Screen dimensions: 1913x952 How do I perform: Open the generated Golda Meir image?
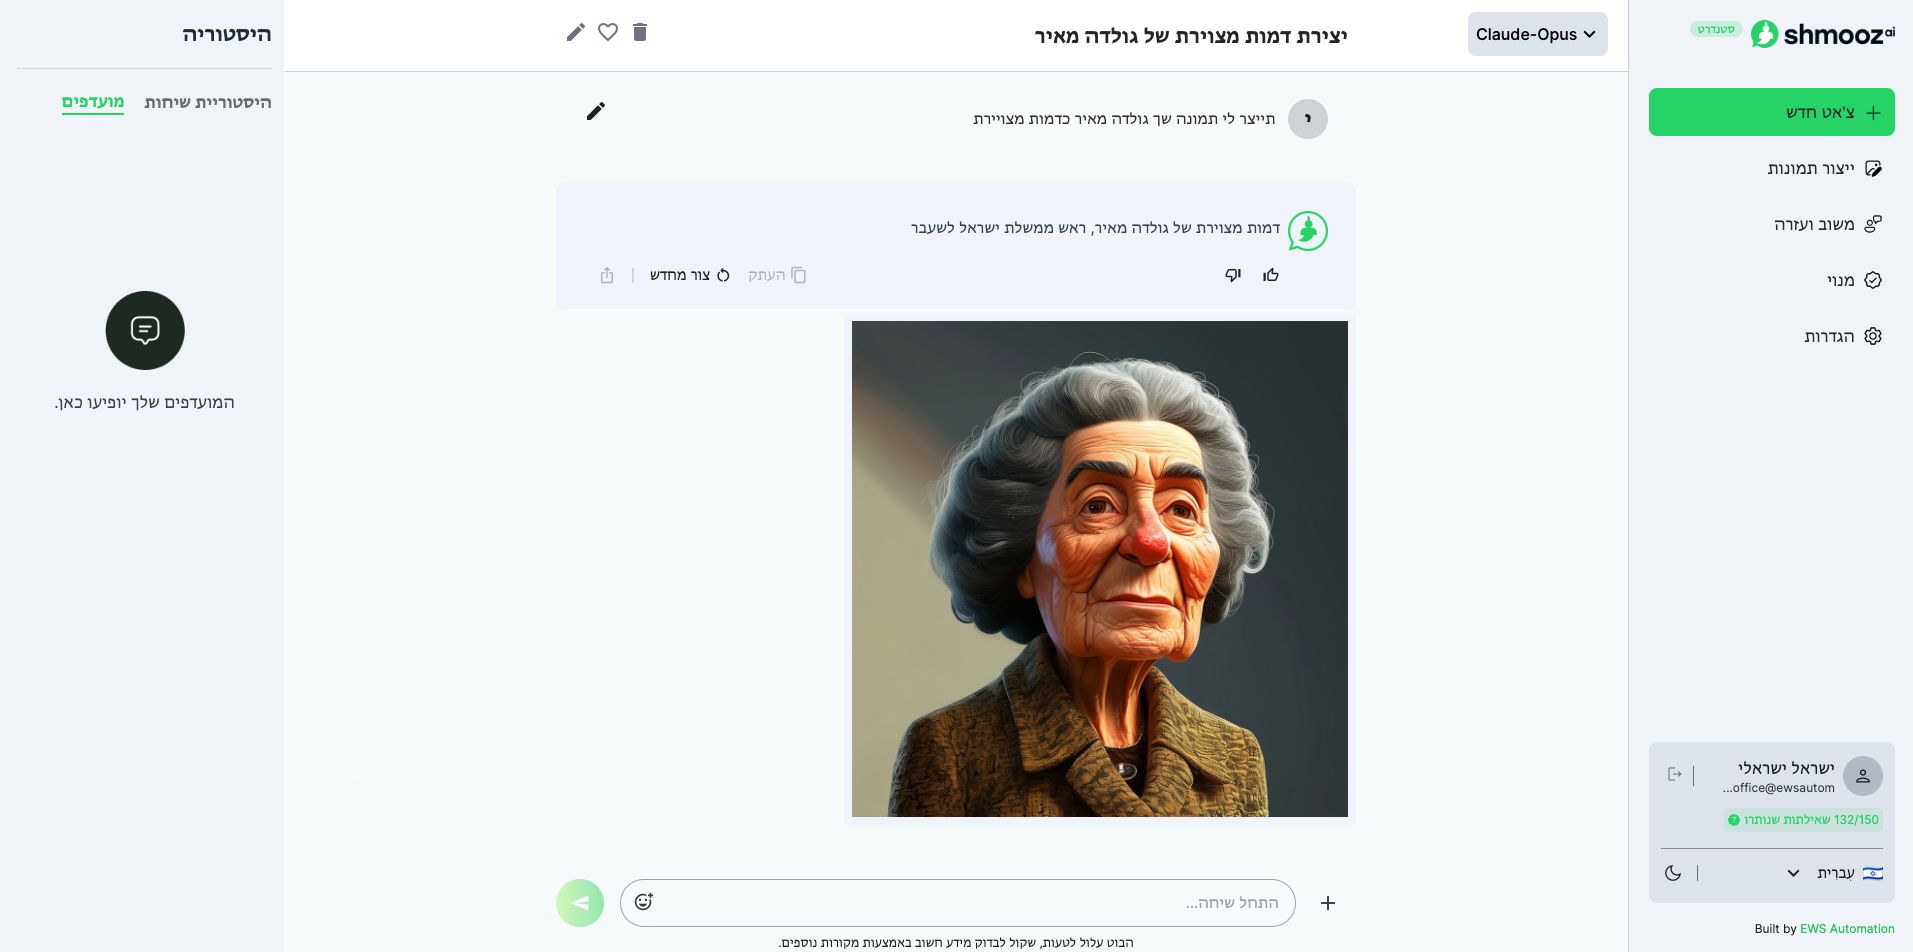[1100, 569]
